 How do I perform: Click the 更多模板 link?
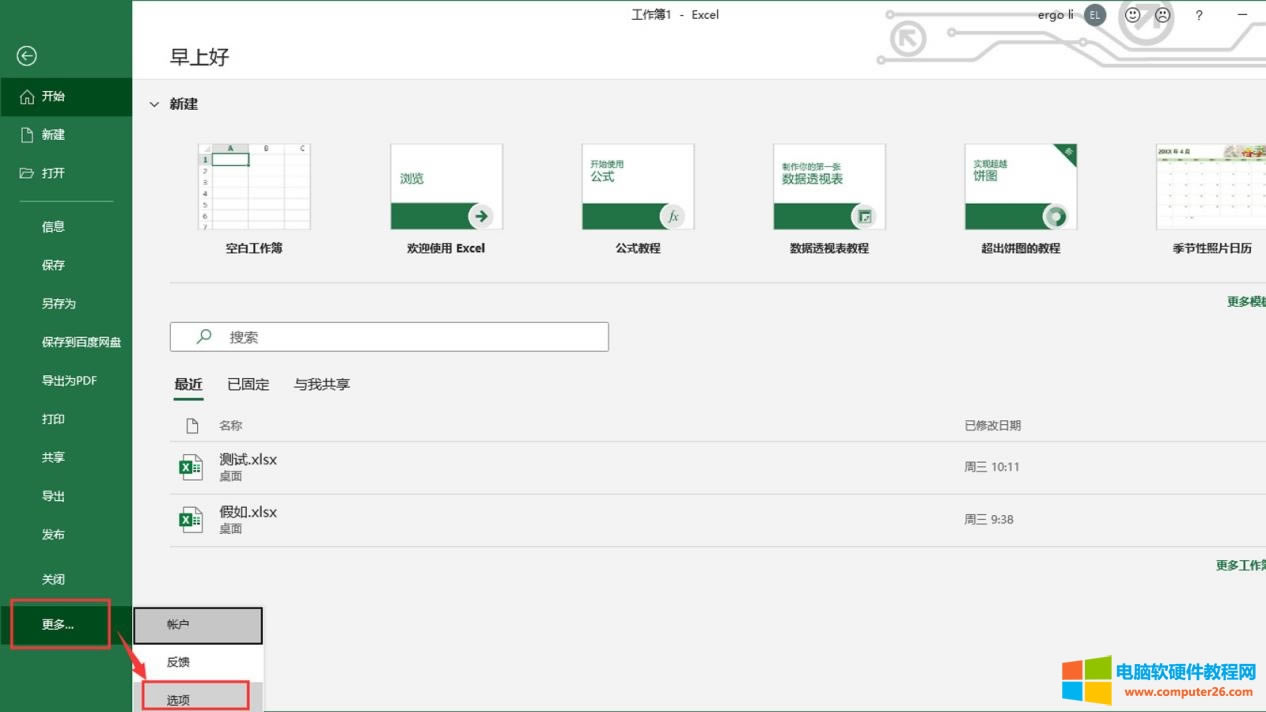1246,301
